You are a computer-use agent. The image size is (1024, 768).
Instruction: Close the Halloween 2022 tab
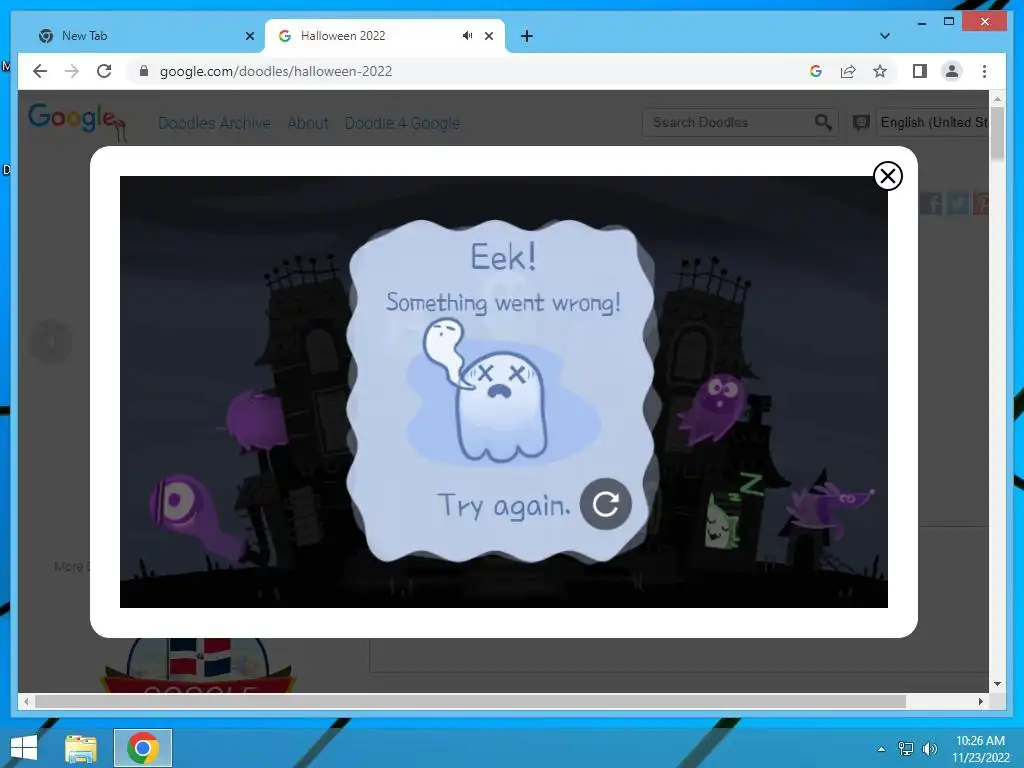click(488, 36)
